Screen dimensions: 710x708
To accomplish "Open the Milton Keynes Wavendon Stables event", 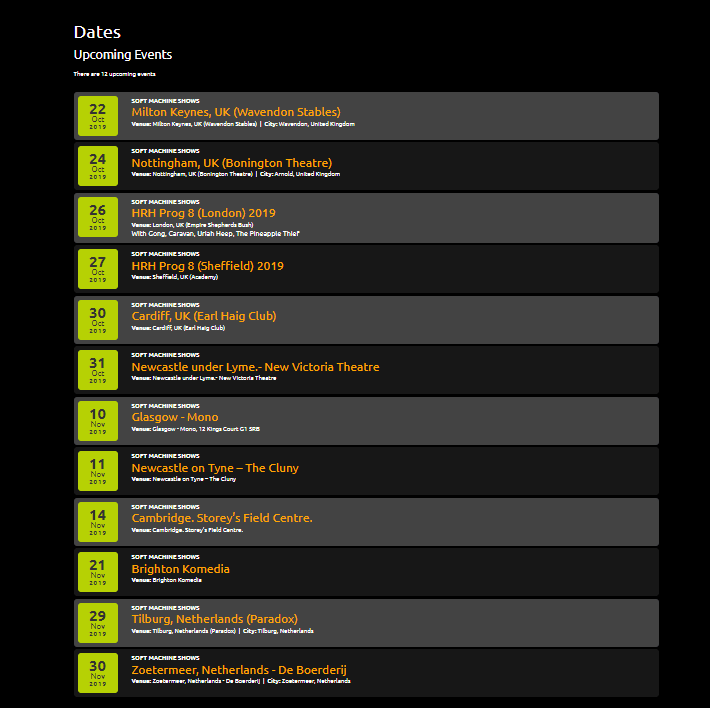I will pos(235,112).
